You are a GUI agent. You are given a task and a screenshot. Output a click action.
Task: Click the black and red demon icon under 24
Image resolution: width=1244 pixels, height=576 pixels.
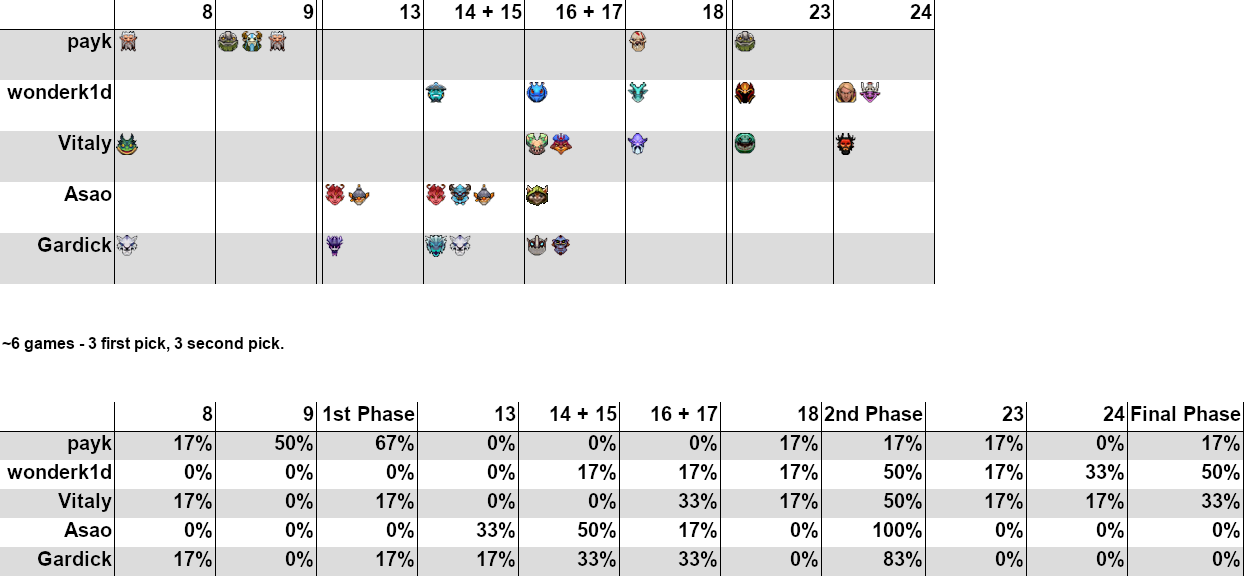tap(846, 144)
